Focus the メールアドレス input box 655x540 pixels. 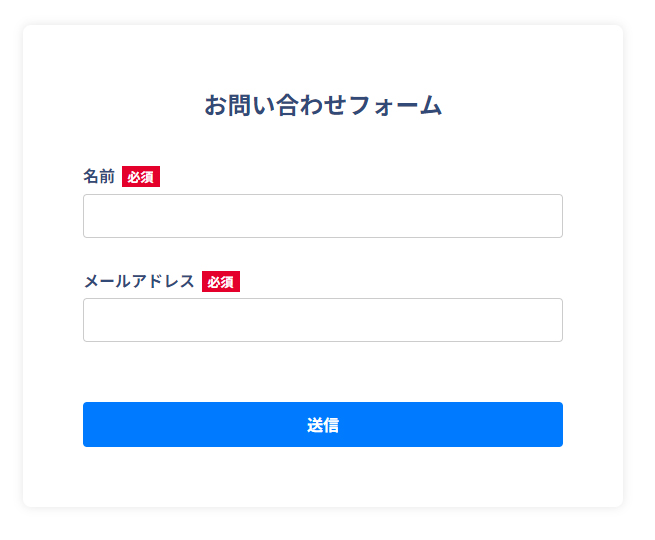pyautogui.click(x=322, y=320)
